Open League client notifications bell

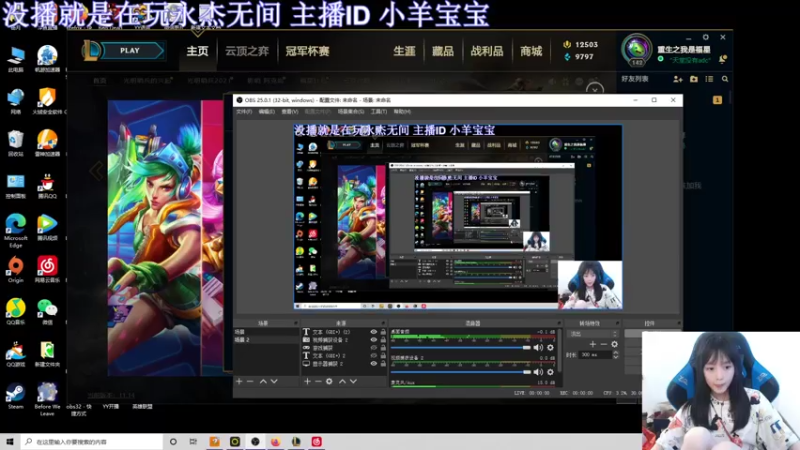point(722,60)
